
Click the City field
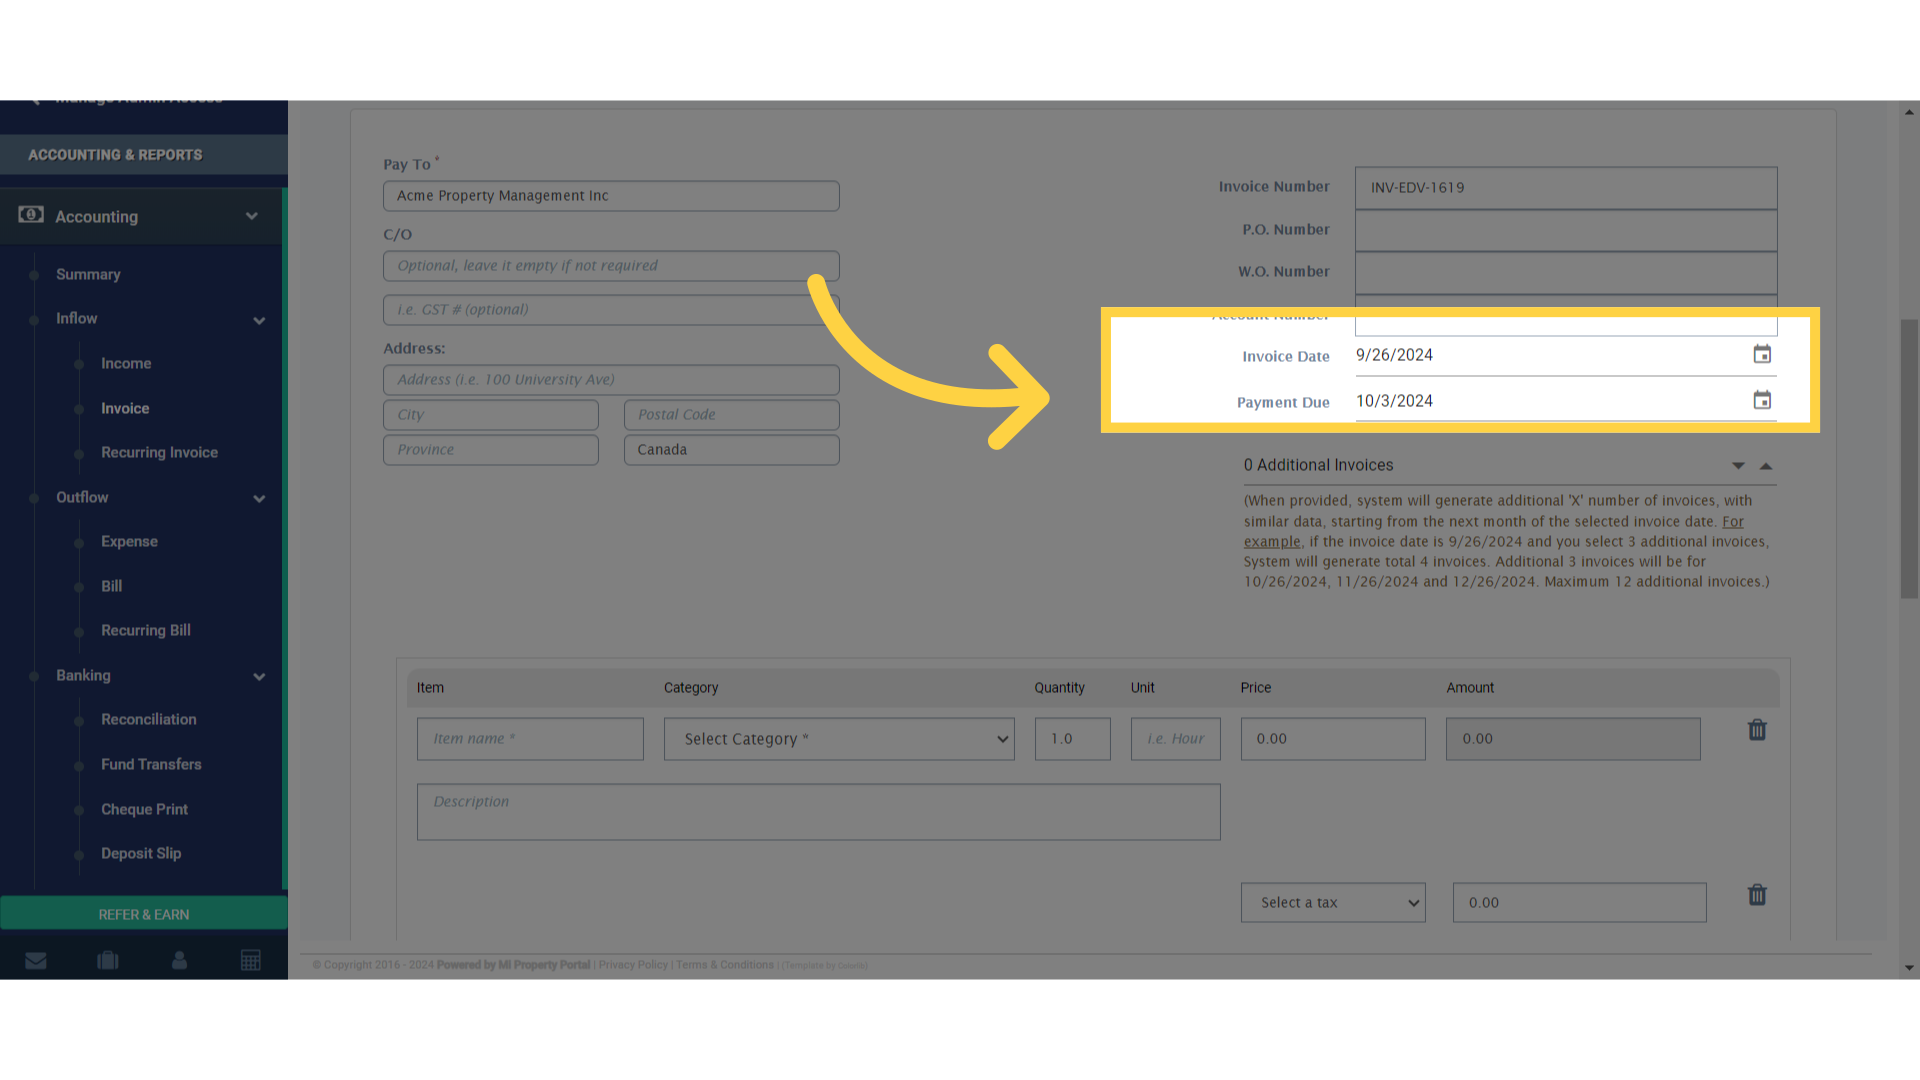(x=491, y=415)
